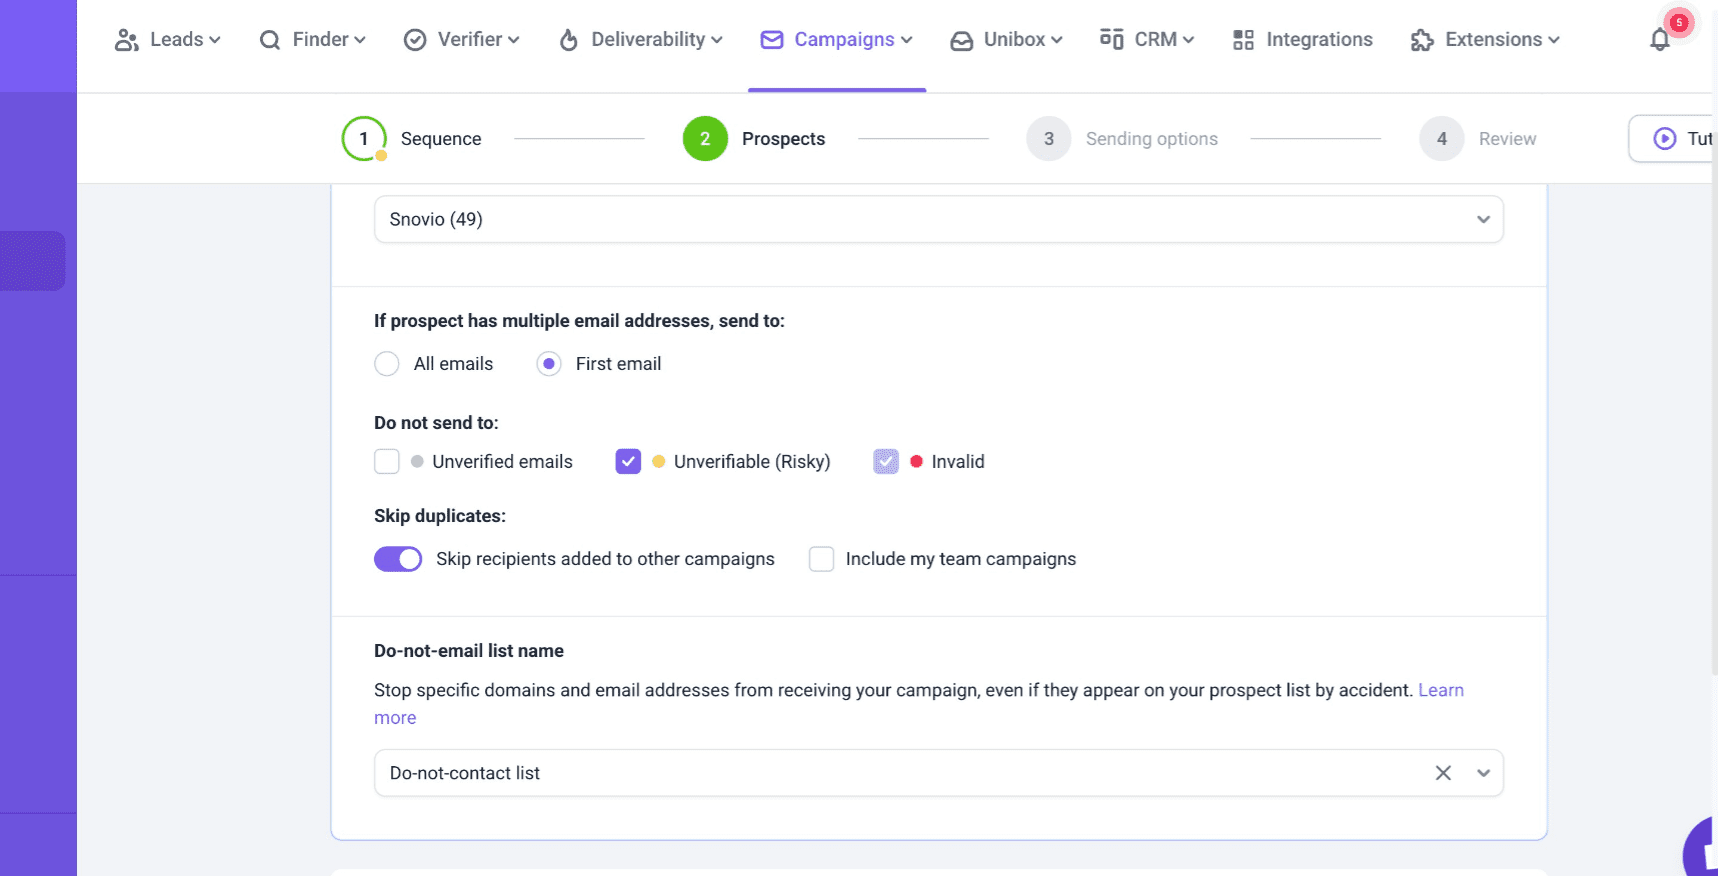Click the Verifier checkmark icon
1718x876 pixels.
tap(415, 40)
